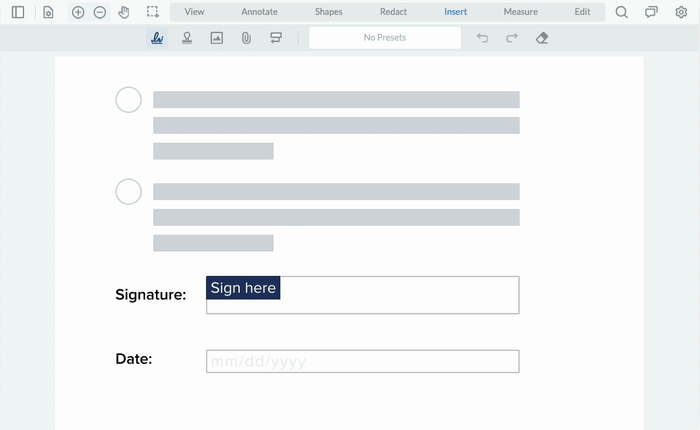Select the Pan hand tool
700x430 pixels.
[124, 12]
